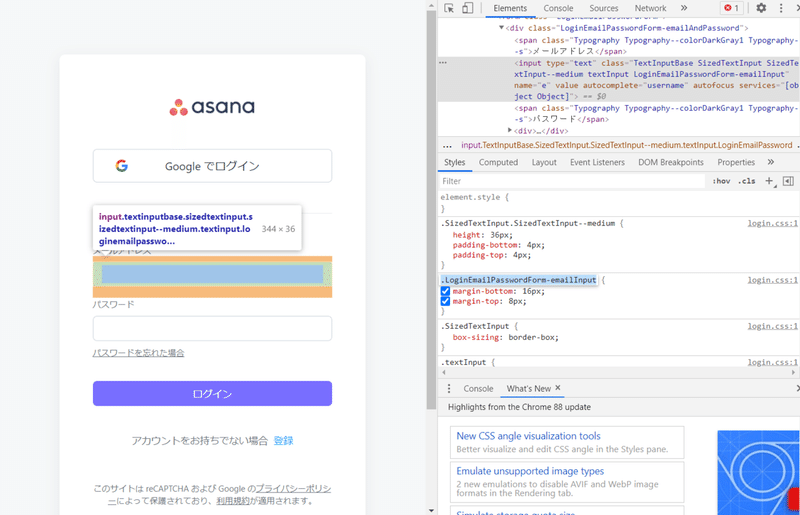The height and width of the screenshot is (515, 800).
Task: Click the input breadcrumb in DOM path
Action: (627, 145)
